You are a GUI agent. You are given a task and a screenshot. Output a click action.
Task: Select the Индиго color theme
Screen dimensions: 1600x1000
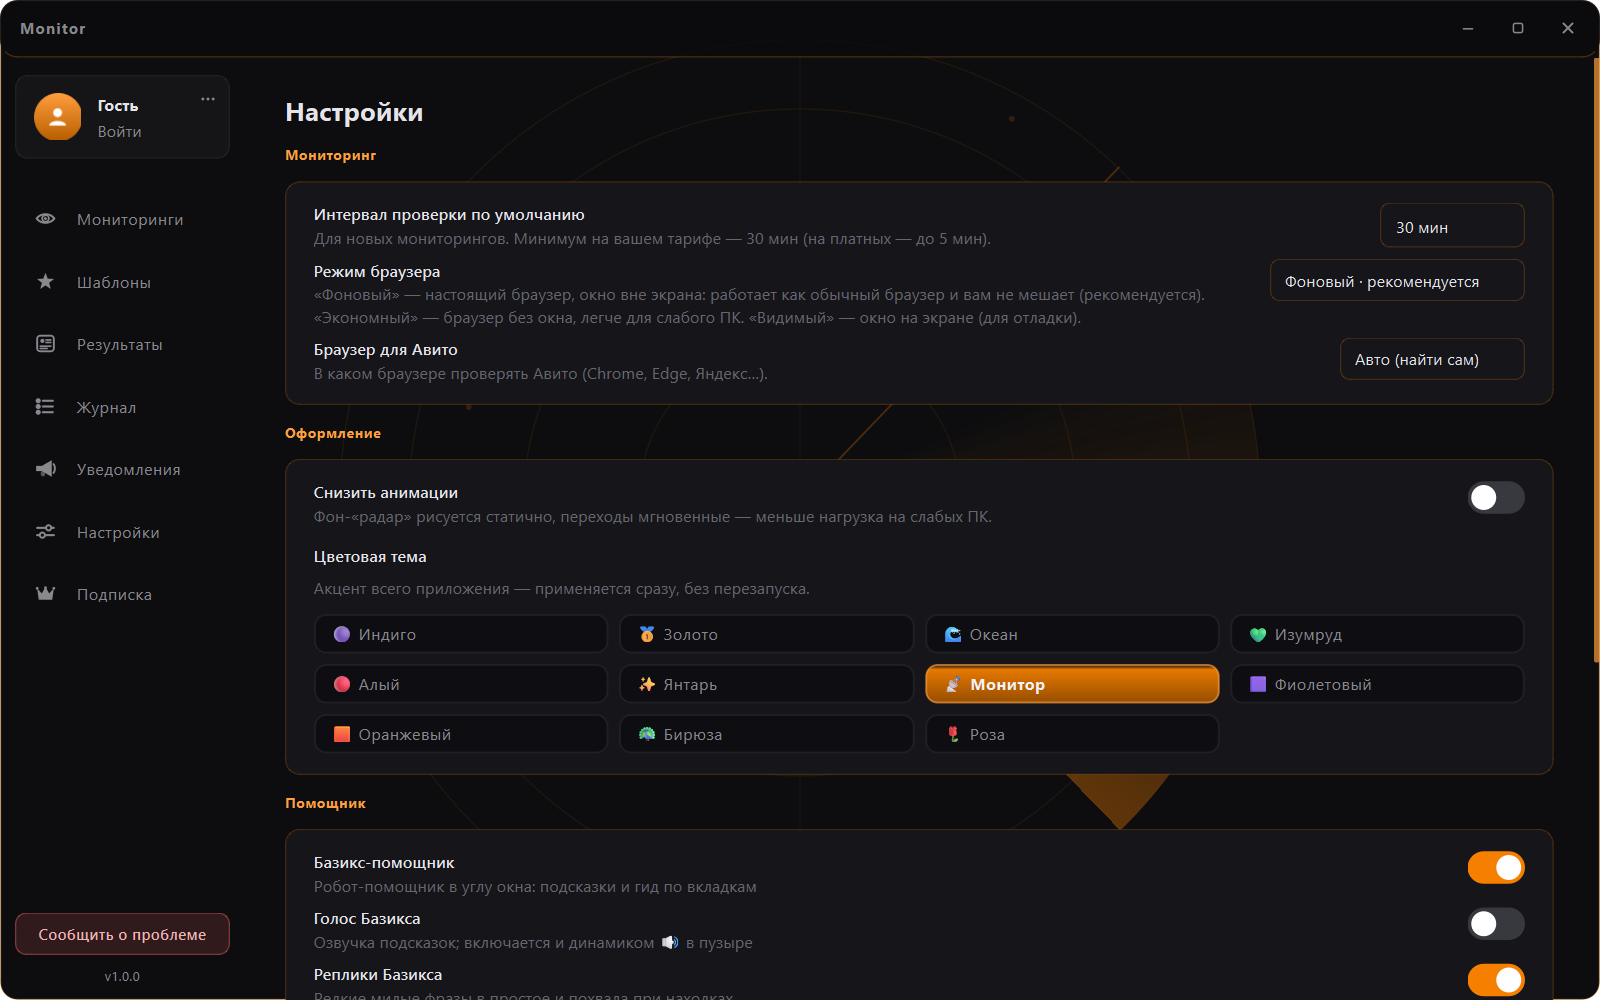pyautogui.click(x=461, y=634)
